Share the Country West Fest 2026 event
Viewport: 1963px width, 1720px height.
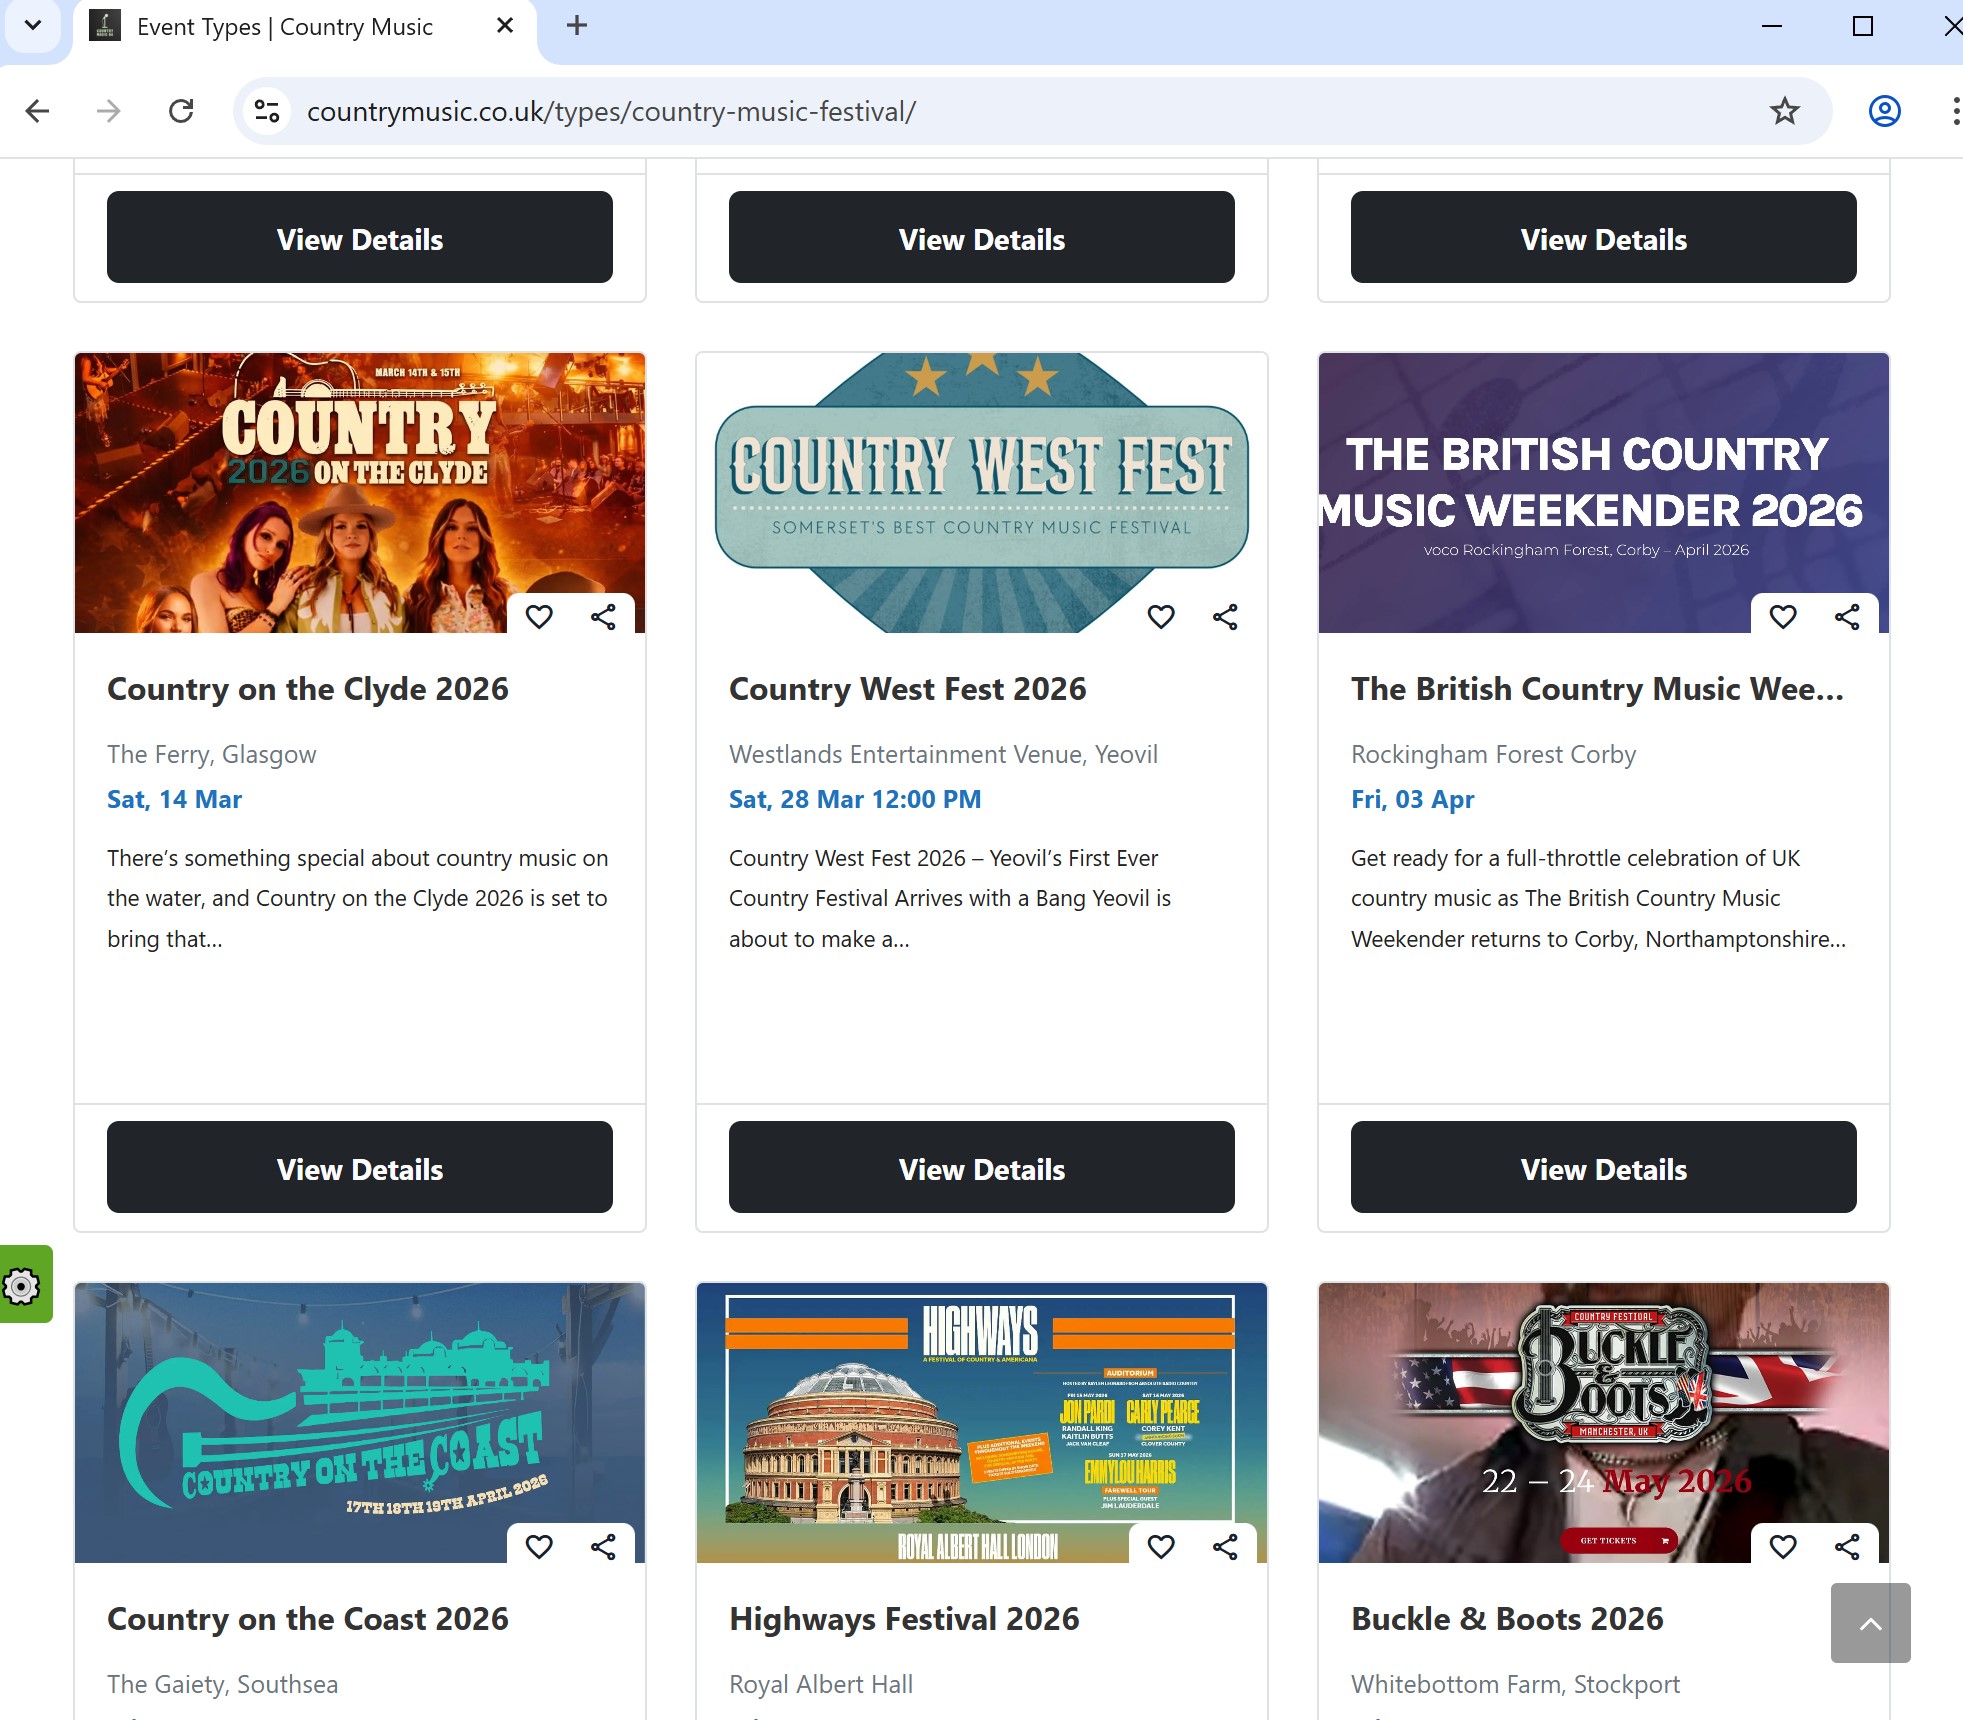tap(1224, 617)
